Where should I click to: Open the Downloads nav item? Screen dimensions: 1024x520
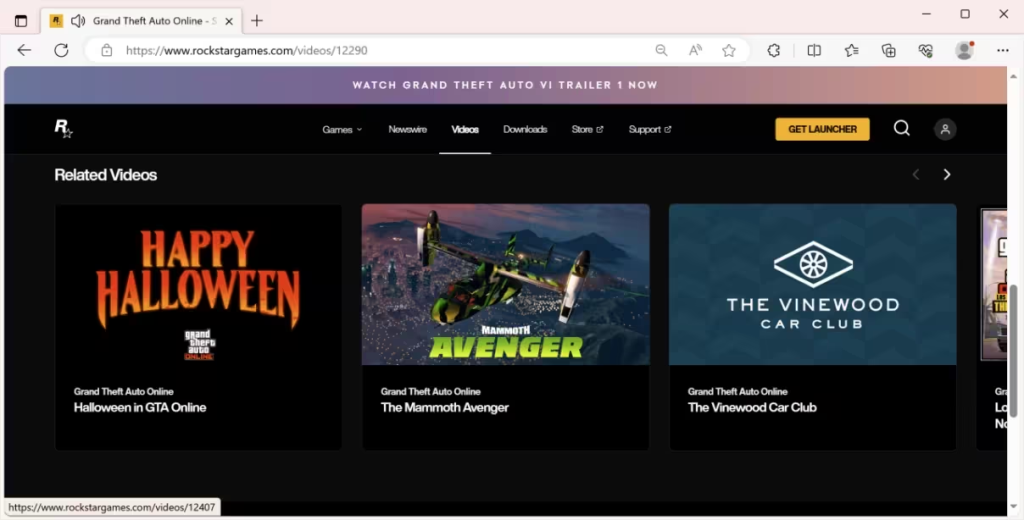coord(525,129)
